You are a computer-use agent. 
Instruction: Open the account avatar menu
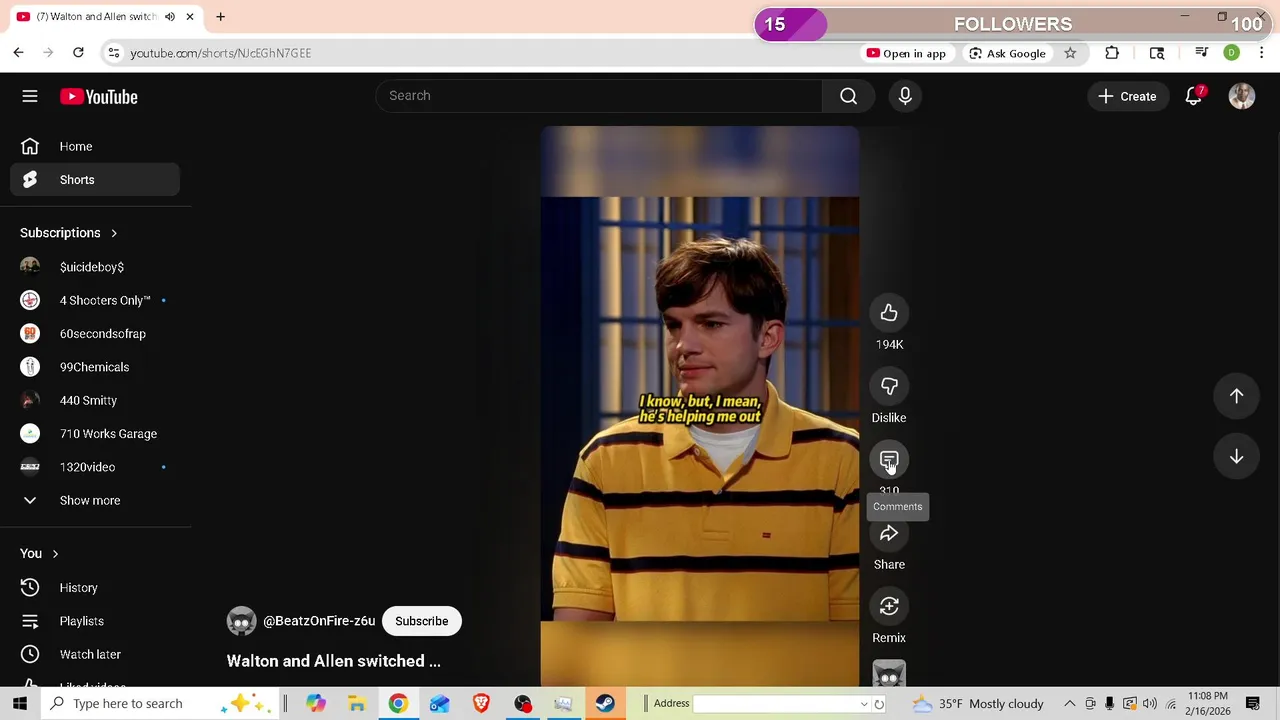(x=1242, y=96)
